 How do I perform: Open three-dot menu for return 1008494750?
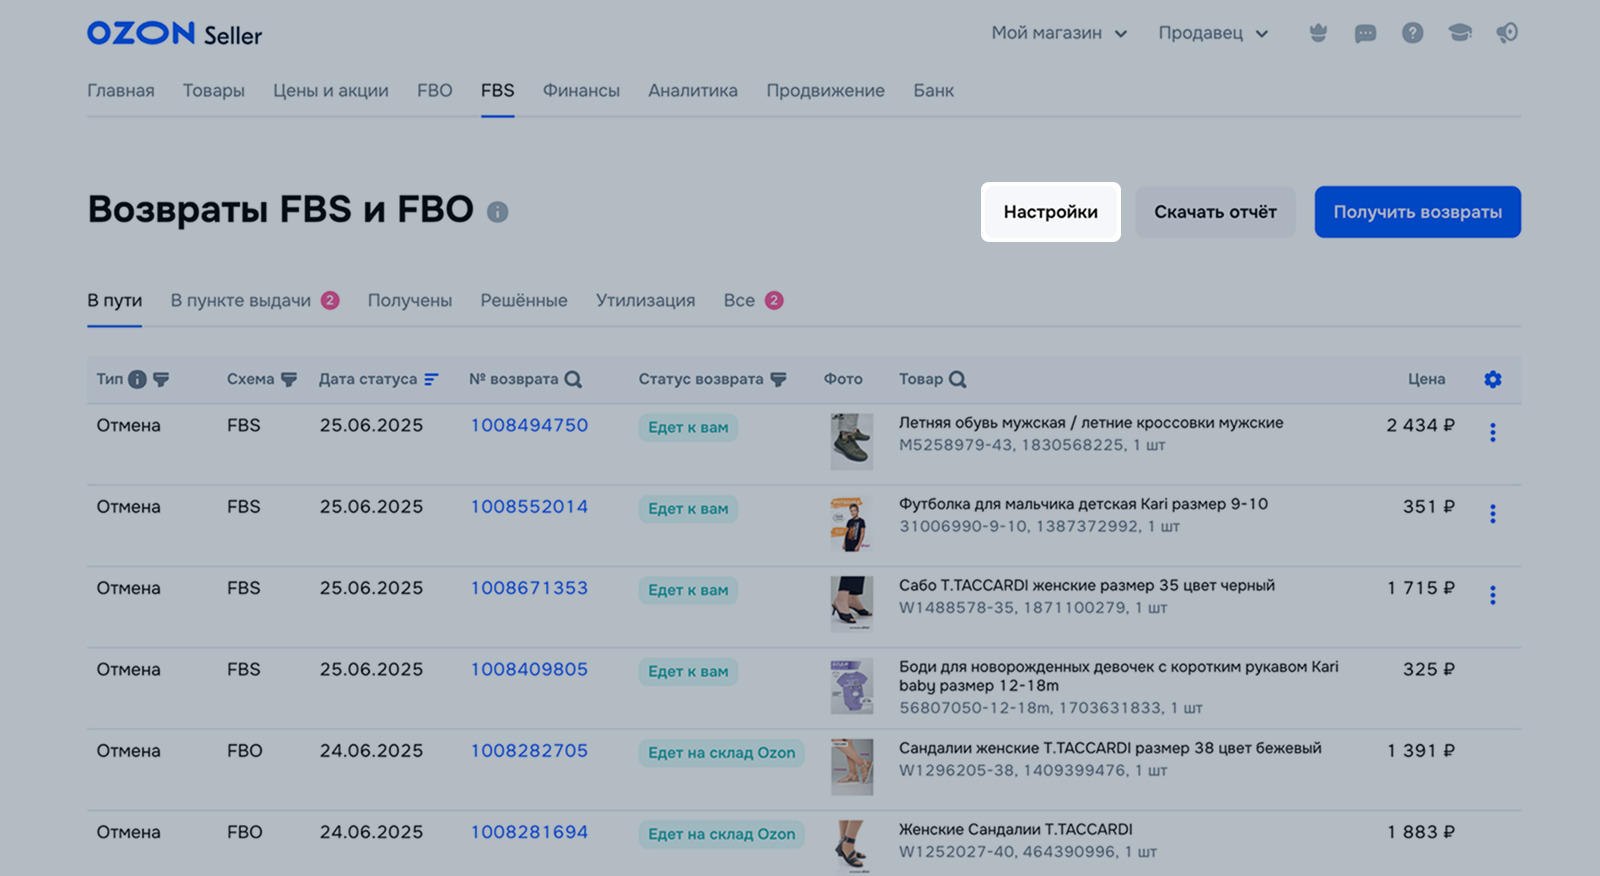[x=1493, y=432]
